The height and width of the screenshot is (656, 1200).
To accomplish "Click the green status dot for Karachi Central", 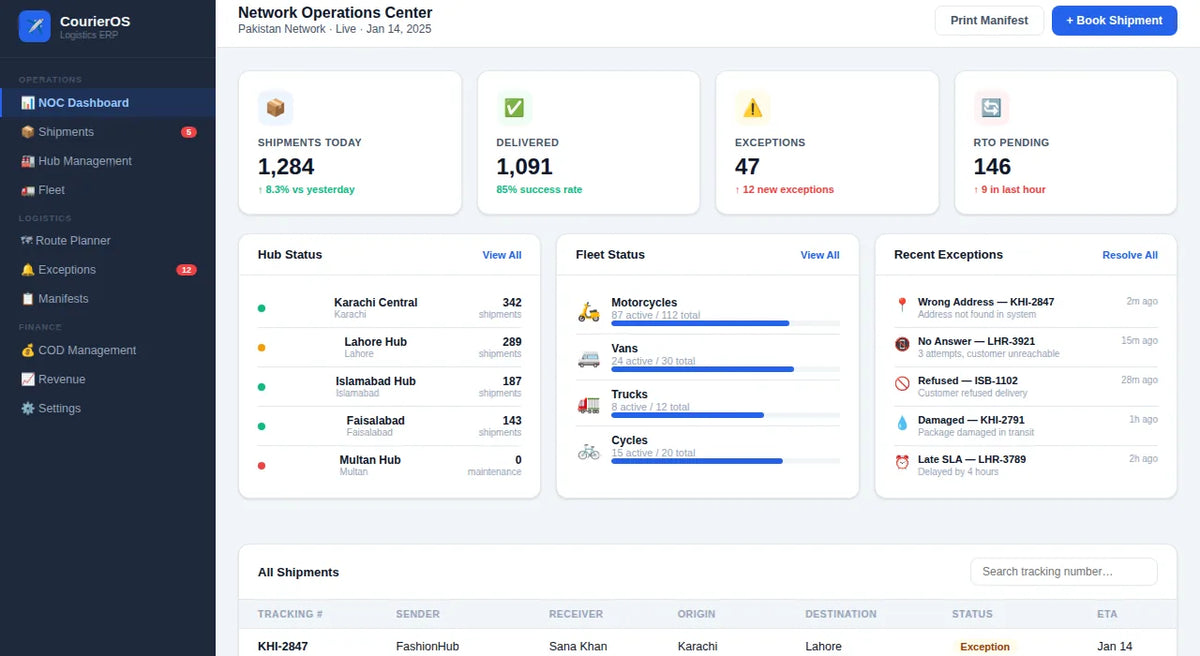I will [x=262, y=308].
